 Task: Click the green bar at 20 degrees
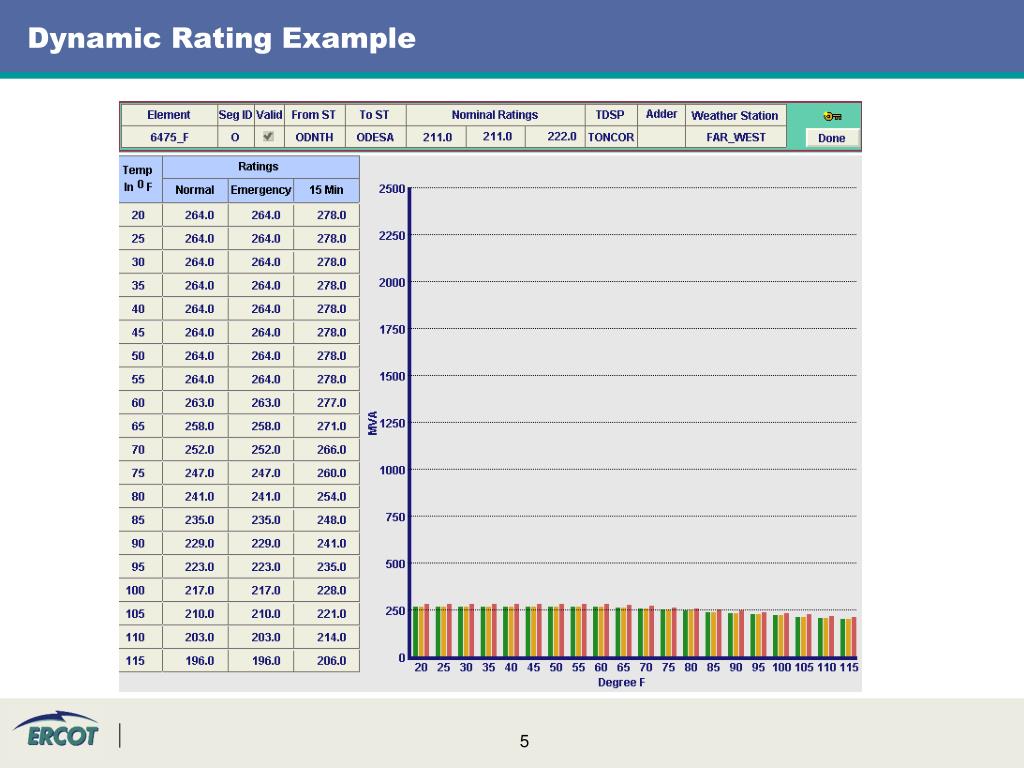415,632
